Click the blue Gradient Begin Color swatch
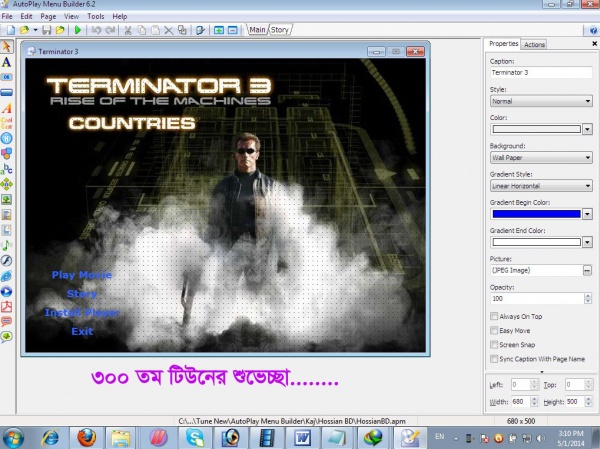Image resolution: width=600 pixels, height=449 pixels. coord(536,214)
